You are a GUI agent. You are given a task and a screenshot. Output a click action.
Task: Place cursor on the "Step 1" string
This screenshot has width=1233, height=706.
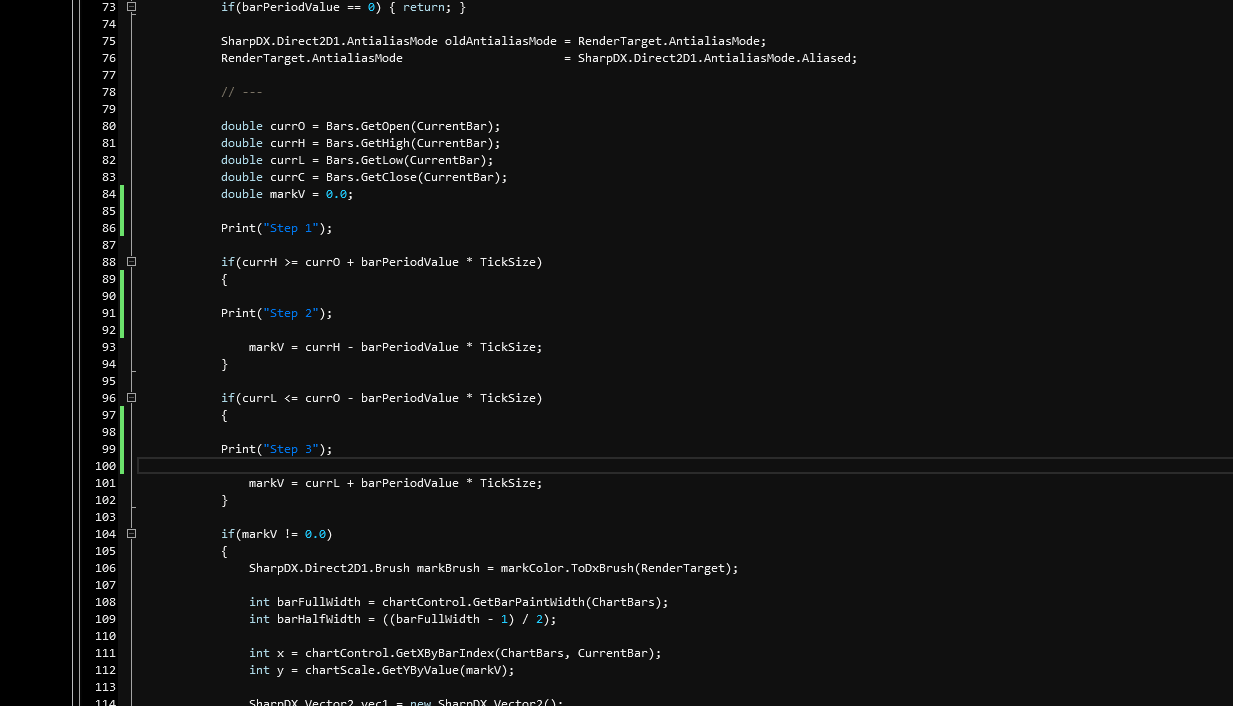(288, 228)
